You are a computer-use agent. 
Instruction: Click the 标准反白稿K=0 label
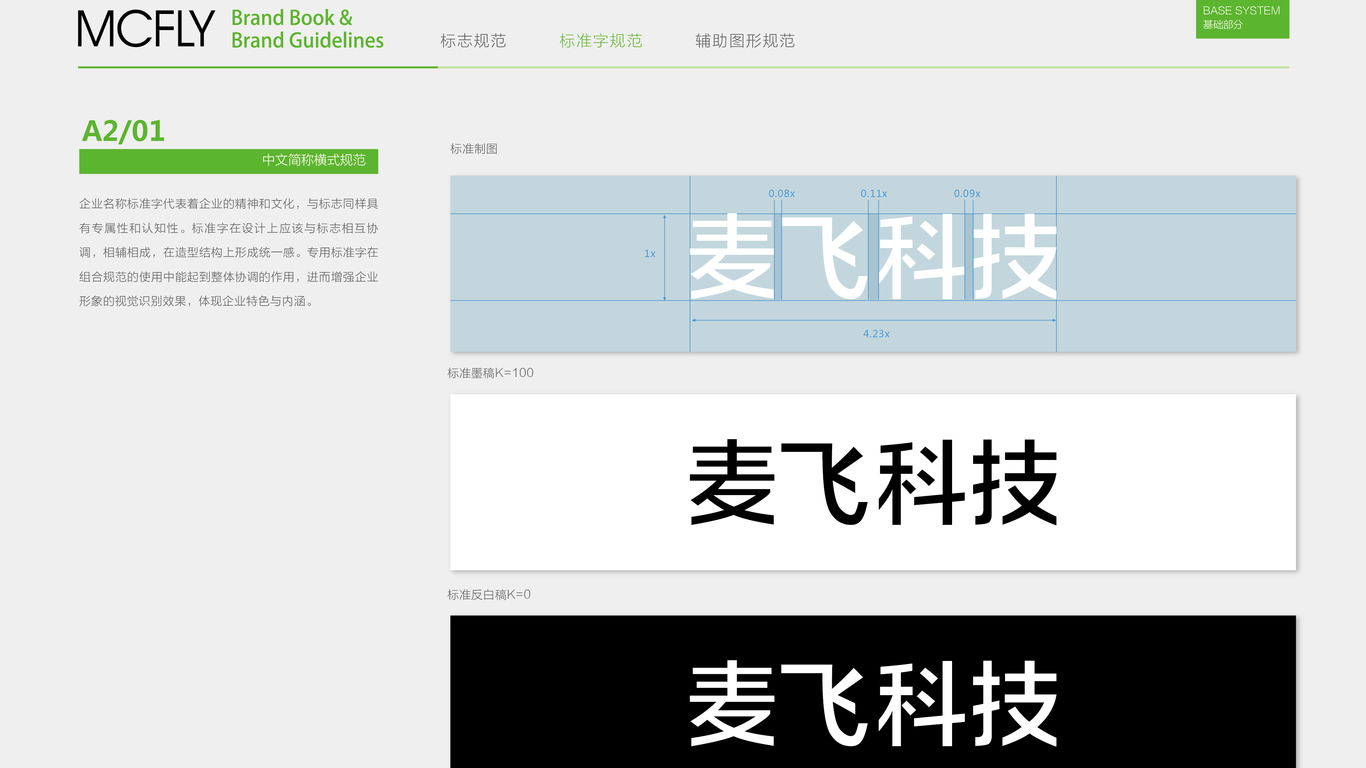[x=489, y=595]
